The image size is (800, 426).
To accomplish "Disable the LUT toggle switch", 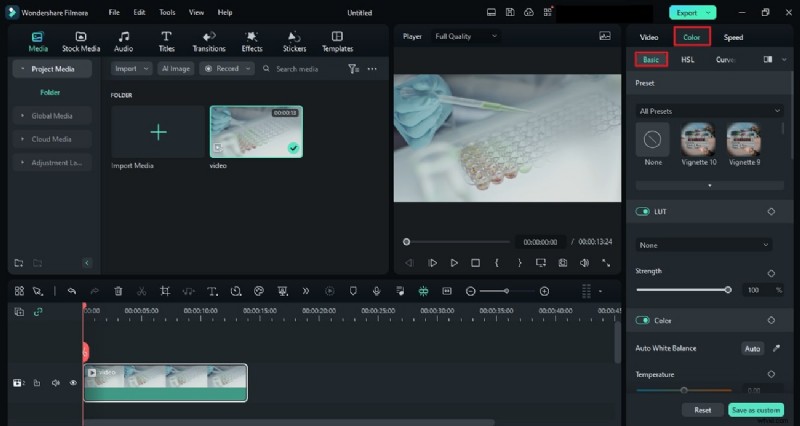I will [x=643, y=211].
